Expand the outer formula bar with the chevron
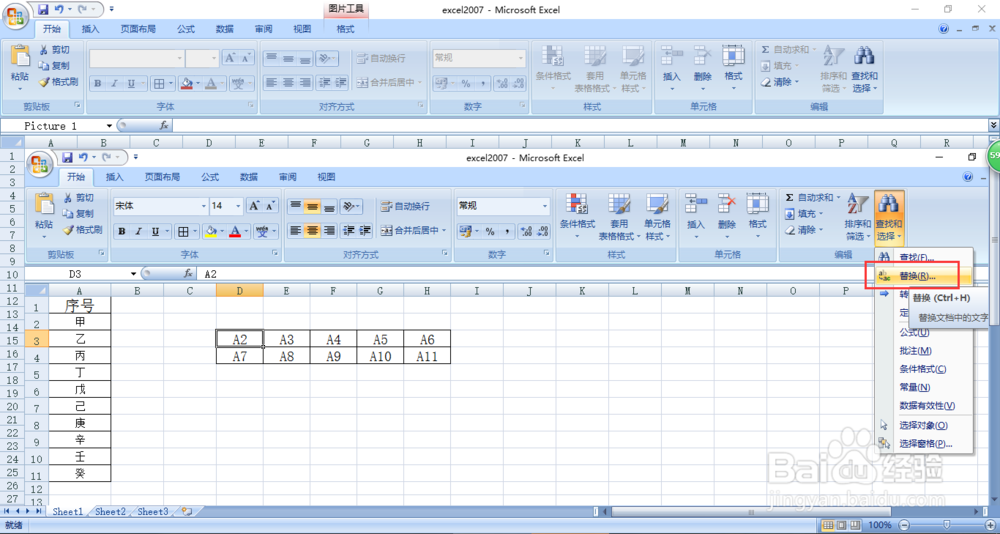Image resolution: width=1000 pixels, height=534 pixels. coord(994,126)
